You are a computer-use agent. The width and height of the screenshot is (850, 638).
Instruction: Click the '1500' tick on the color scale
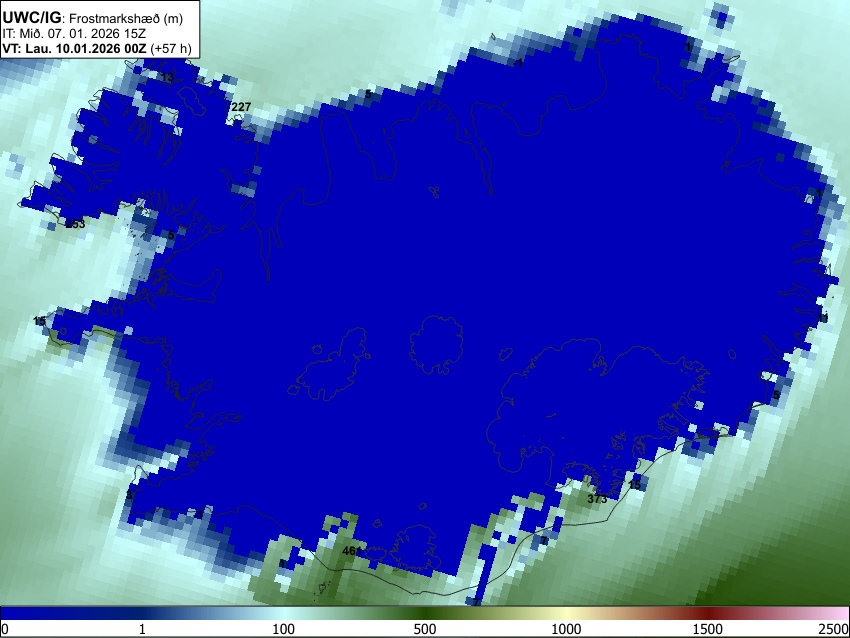pos(708,629)
